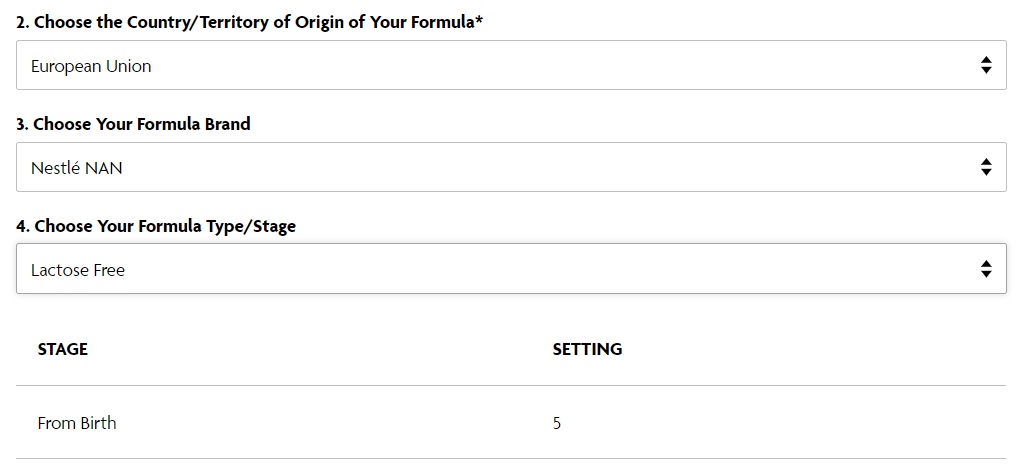Click the SETTING column header

[x=587, y=349]
